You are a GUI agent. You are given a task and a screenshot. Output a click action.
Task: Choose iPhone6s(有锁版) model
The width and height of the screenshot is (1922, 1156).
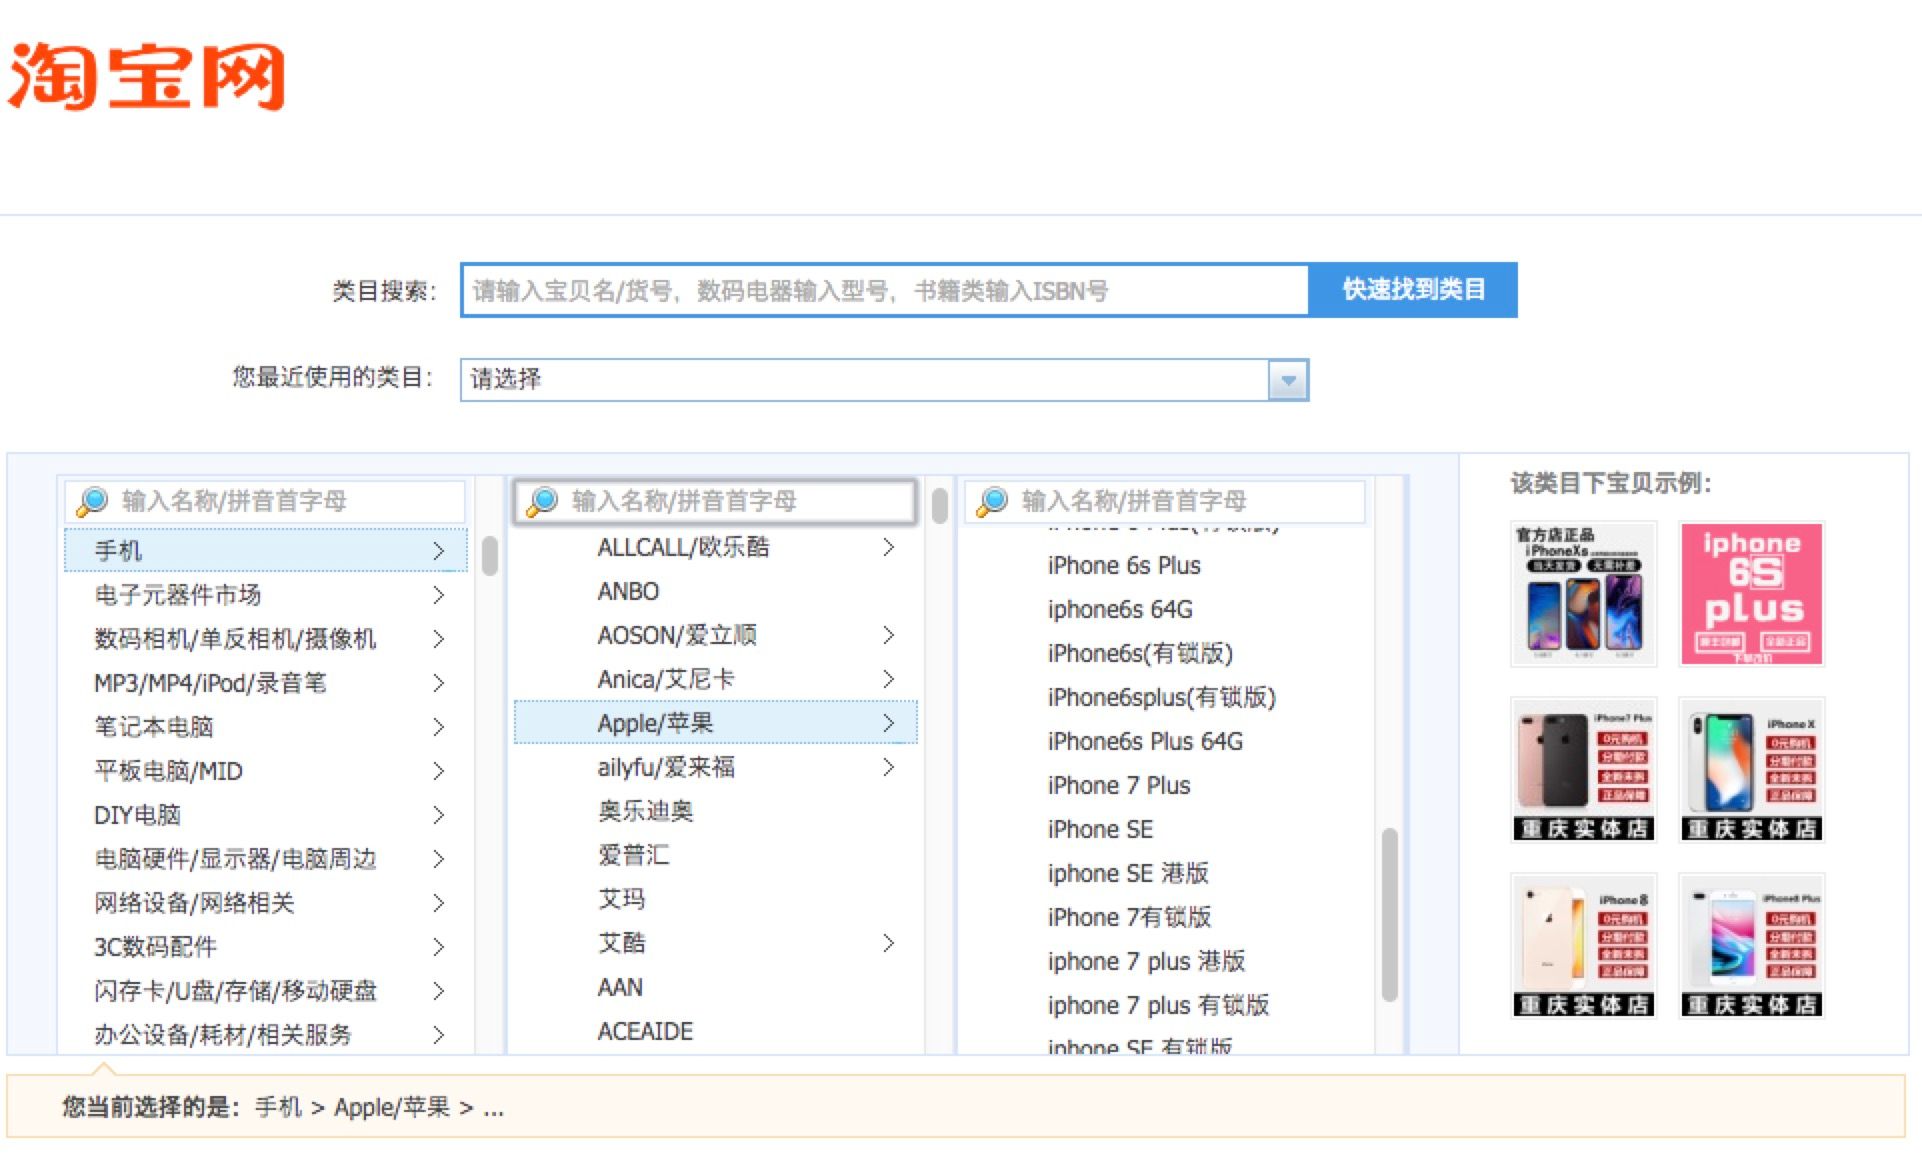click(x=1166, y=653)
